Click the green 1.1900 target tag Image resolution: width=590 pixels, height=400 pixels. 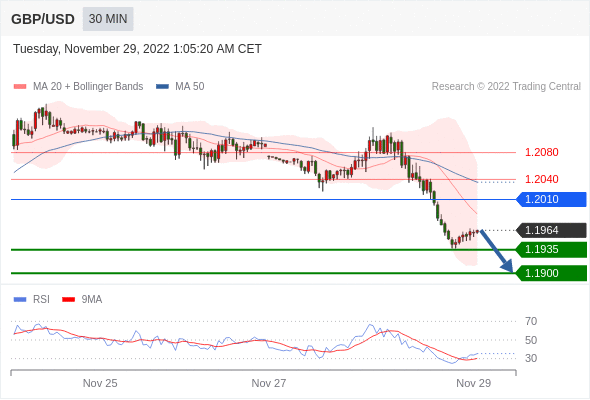(x=551, y=273)
